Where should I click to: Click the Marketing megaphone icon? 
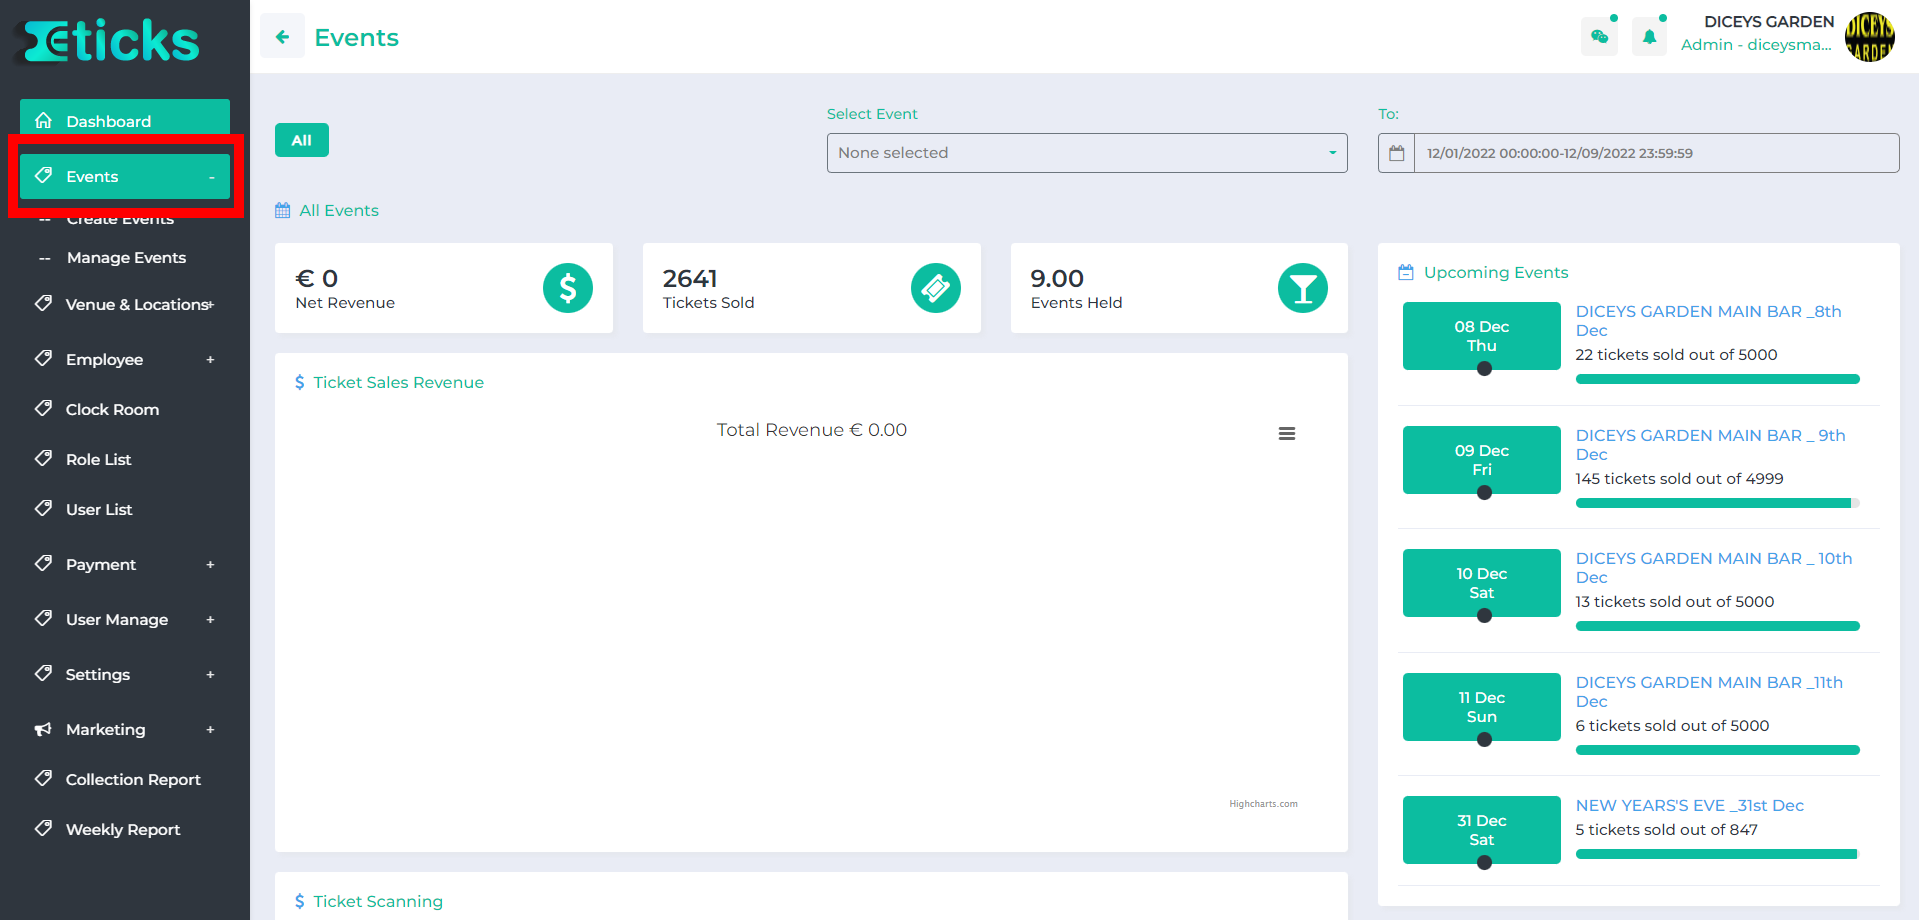(43, 729)
